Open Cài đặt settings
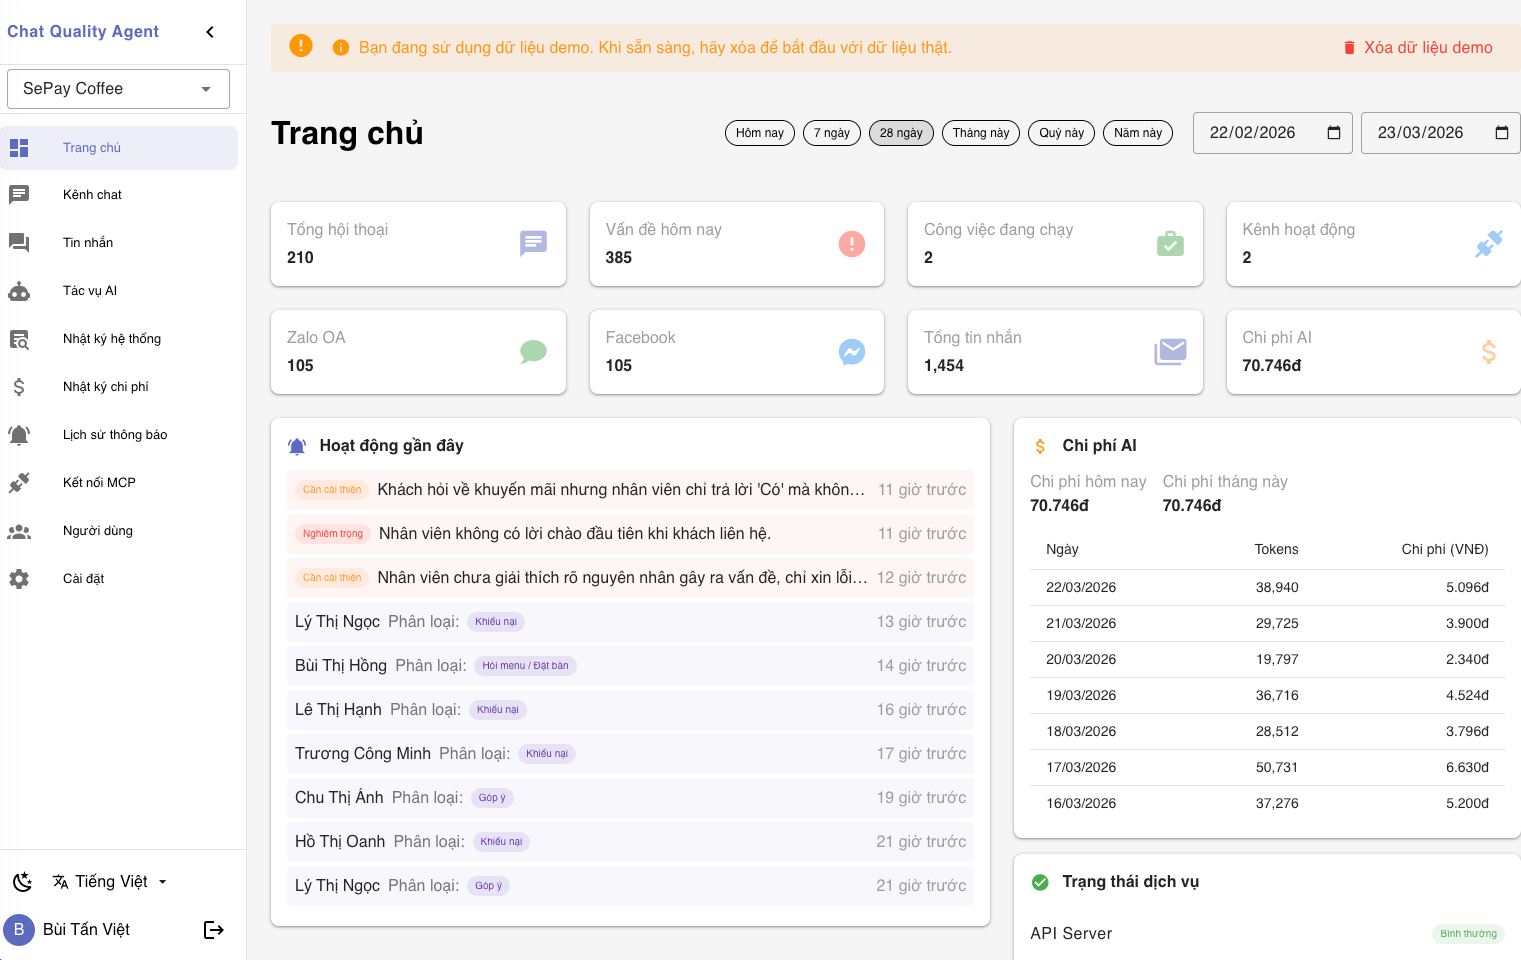The width and height of the screenshot is (1521, 960). pyautogui.click(x=83, y=579)
